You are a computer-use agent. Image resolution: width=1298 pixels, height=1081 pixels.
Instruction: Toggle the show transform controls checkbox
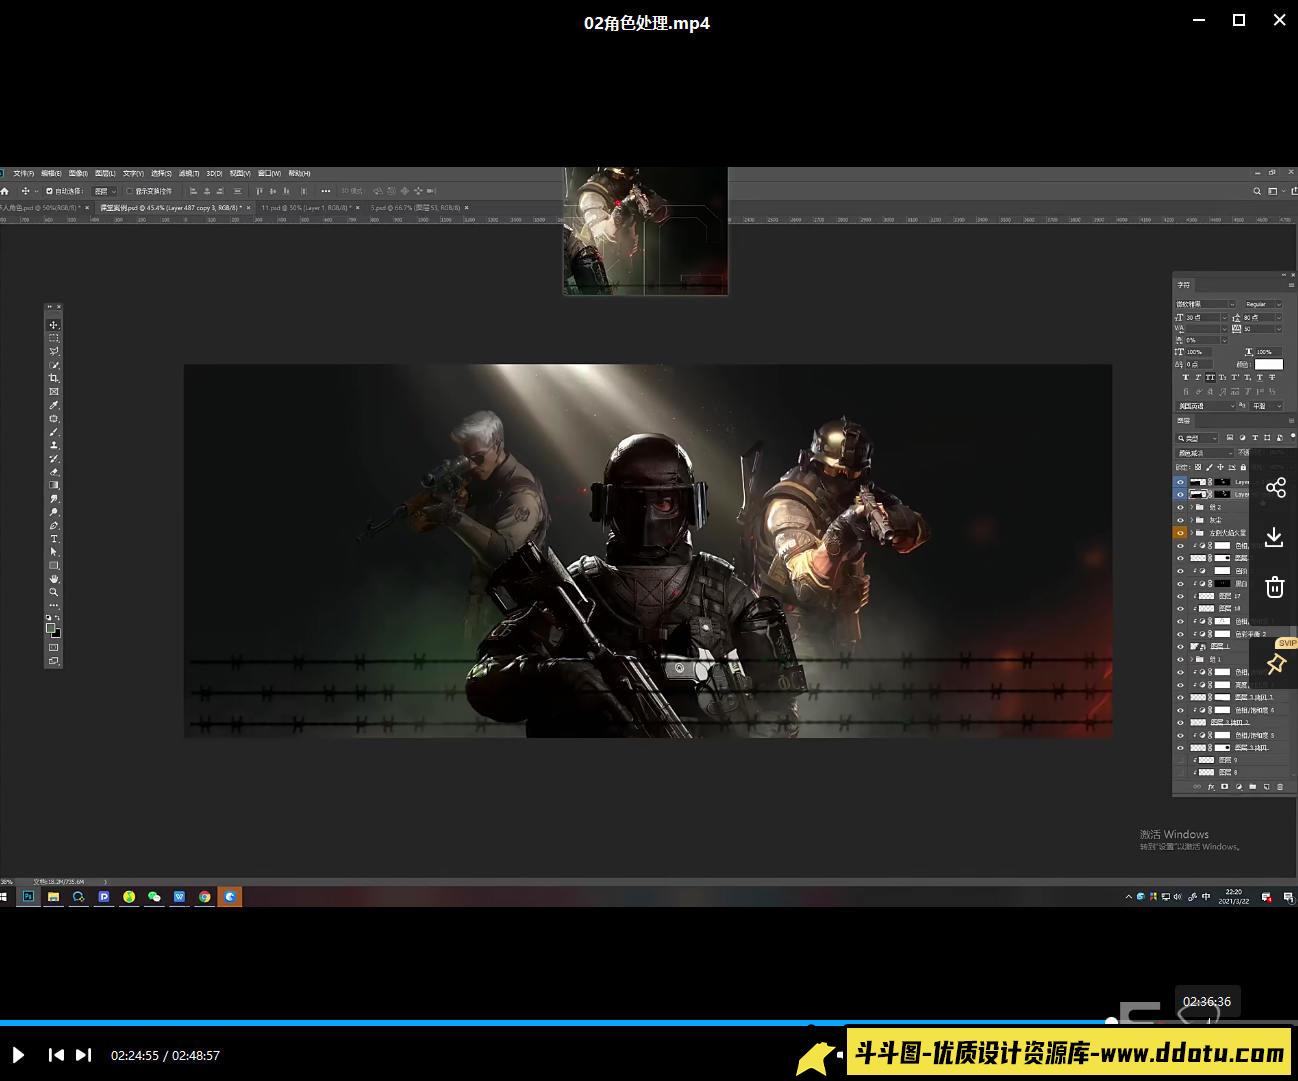coord(129,191)
